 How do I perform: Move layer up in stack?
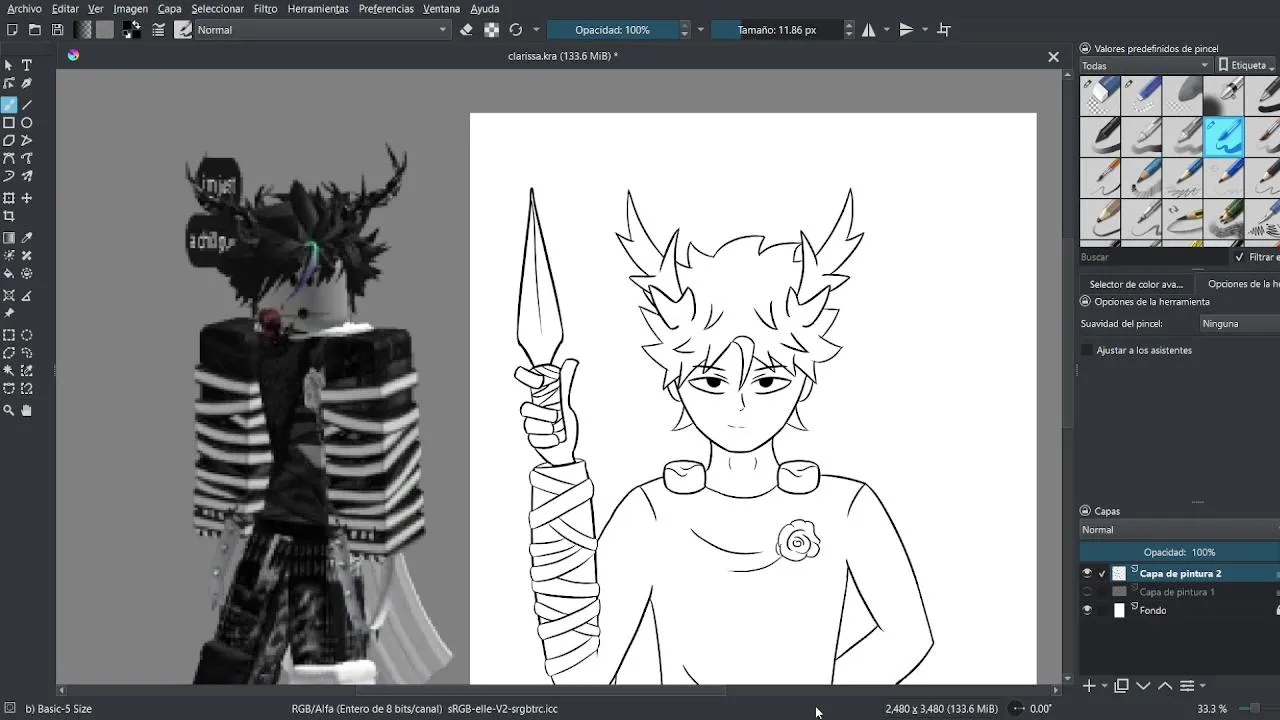pyautogui.click(x=1165, y=686)
